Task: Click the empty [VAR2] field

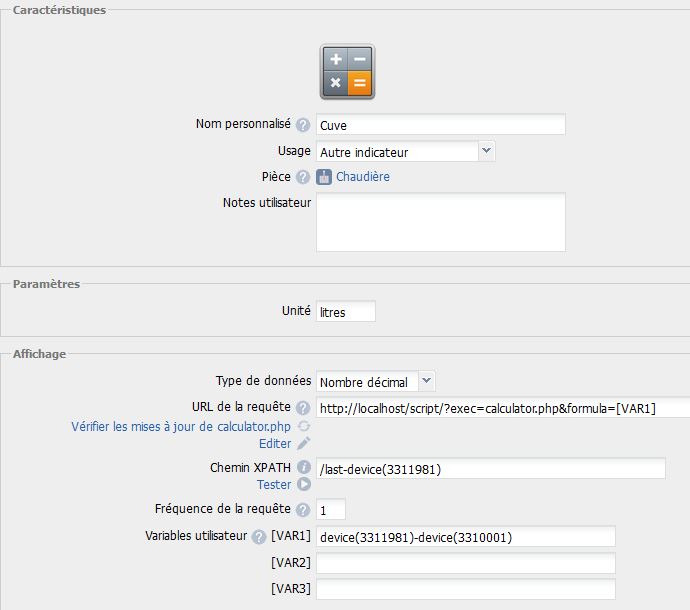Action: point(466,563)
